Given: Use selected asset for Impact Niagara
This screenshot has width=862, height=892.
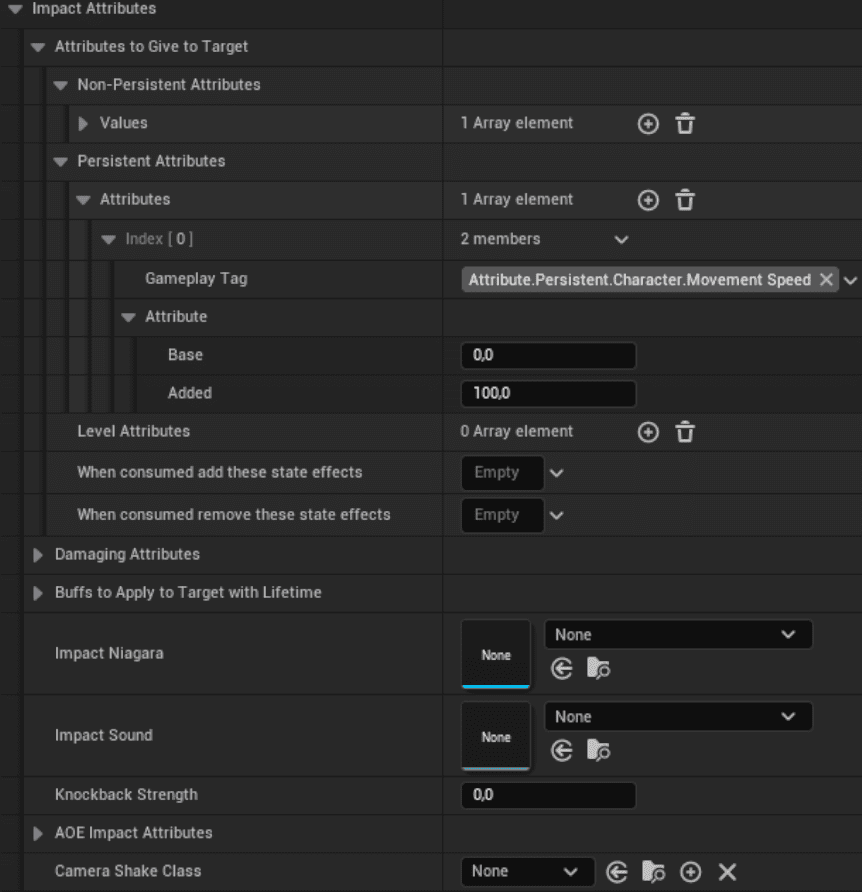Looking at the screenshot, I should pos(562,668).
